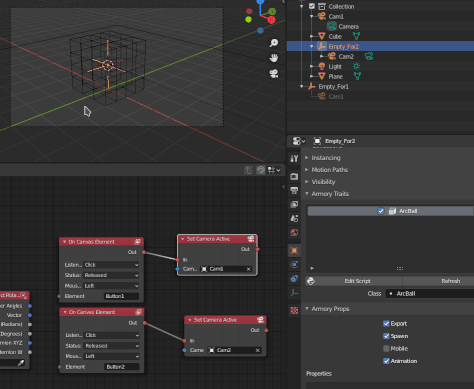Click the node tree parent arrow icon

(248, 170)
